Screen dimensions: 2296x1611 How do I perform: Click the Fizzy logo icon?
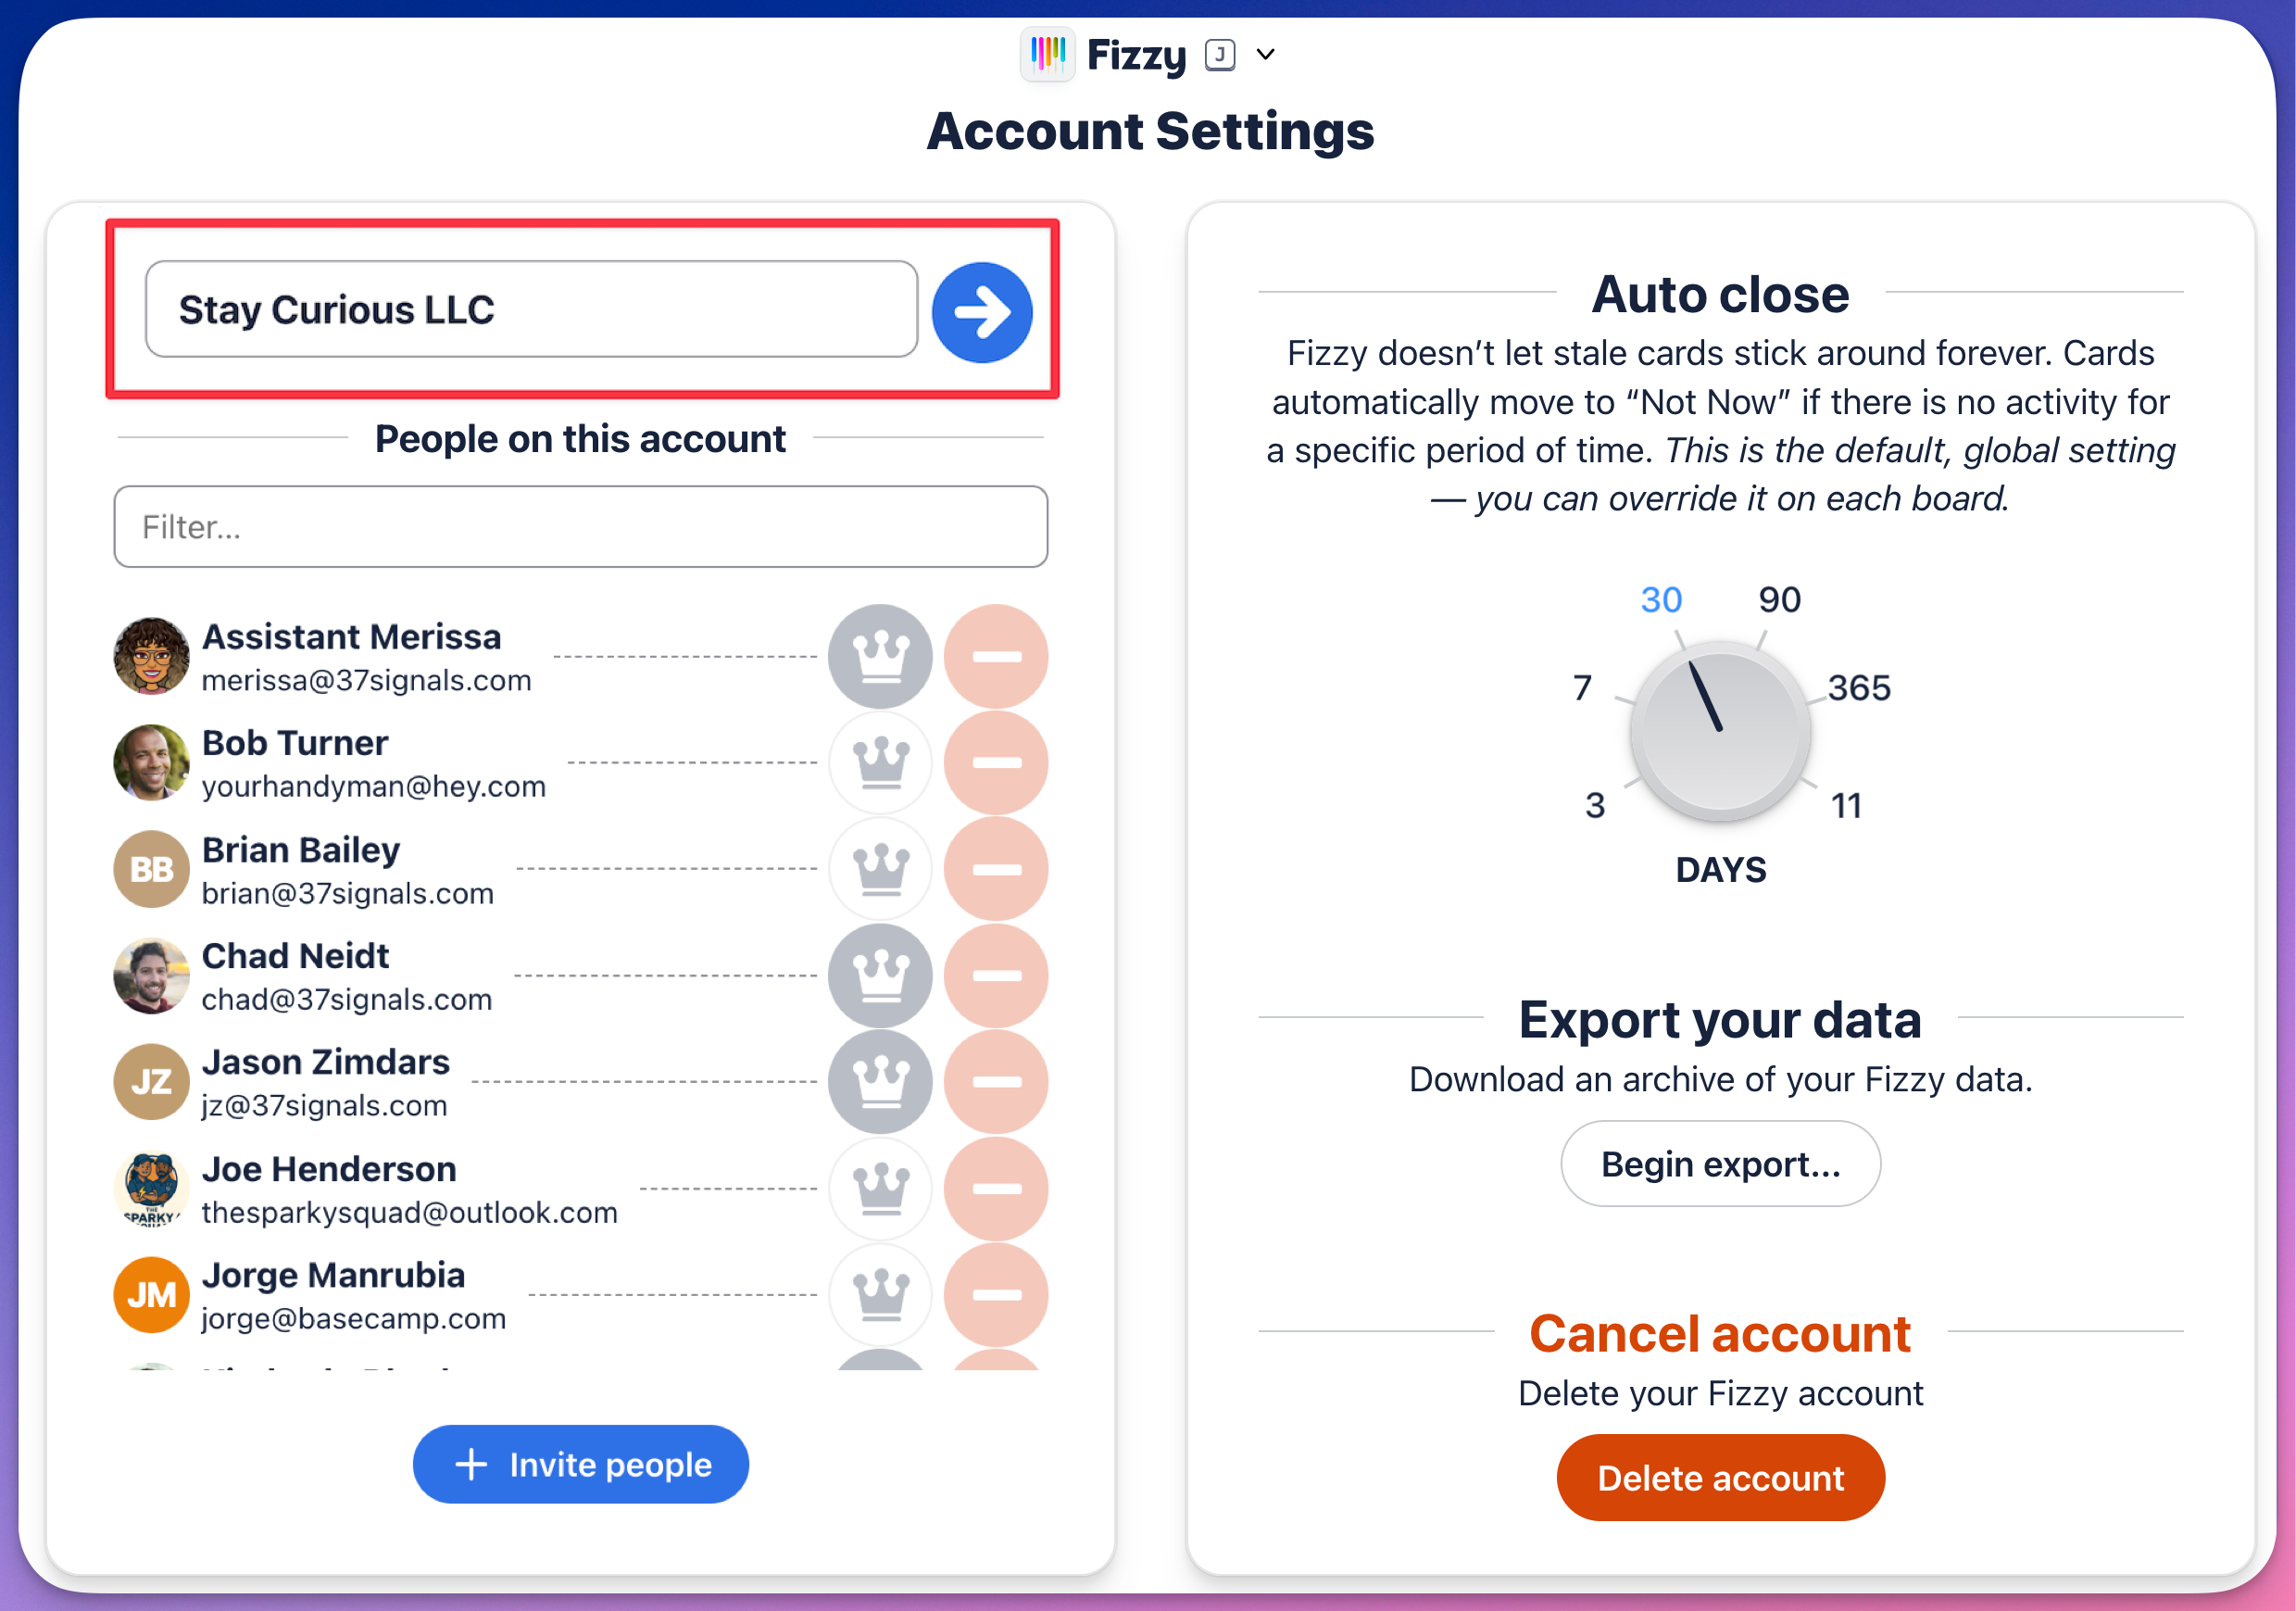point(1047,54)
